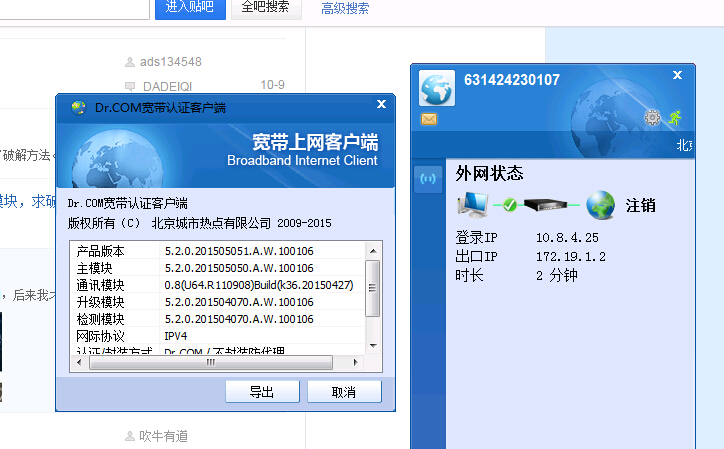Click the 时长 2 分钟 value
Screen dimensions: 724x449
557,276
